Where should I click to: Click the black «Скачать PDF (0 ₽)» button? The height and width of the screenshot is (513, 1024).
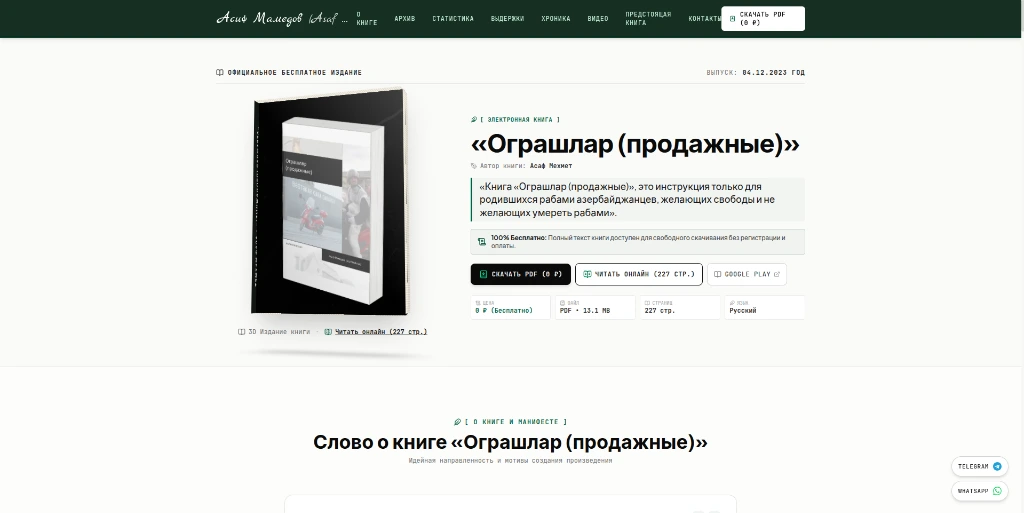tap(520, 274)
